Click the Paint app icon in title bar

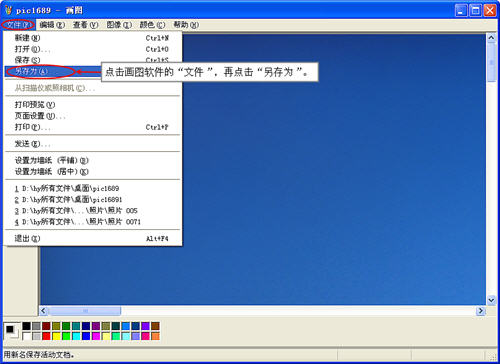[x=8, y=10]
